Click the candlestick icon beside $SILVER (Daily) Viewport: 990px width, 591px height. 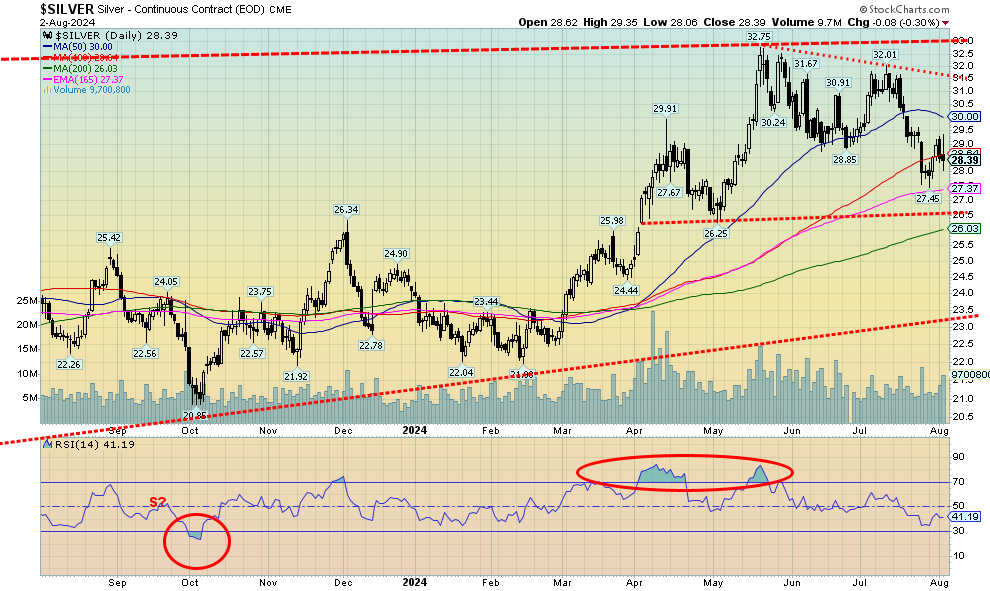tap(46, 36)
